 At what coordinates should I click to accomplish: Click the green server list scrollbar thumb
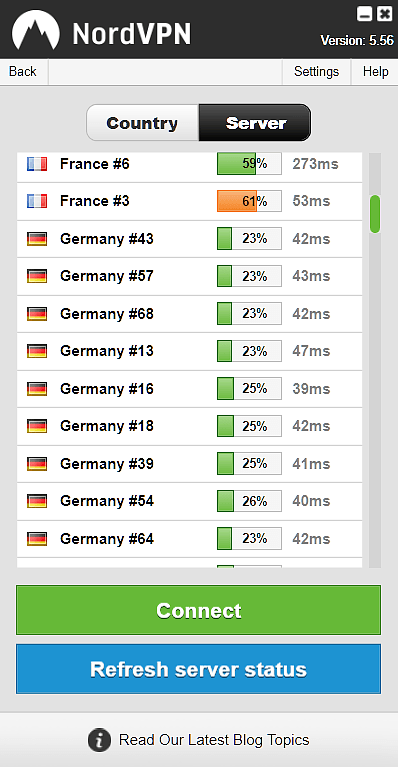(375, 214)
